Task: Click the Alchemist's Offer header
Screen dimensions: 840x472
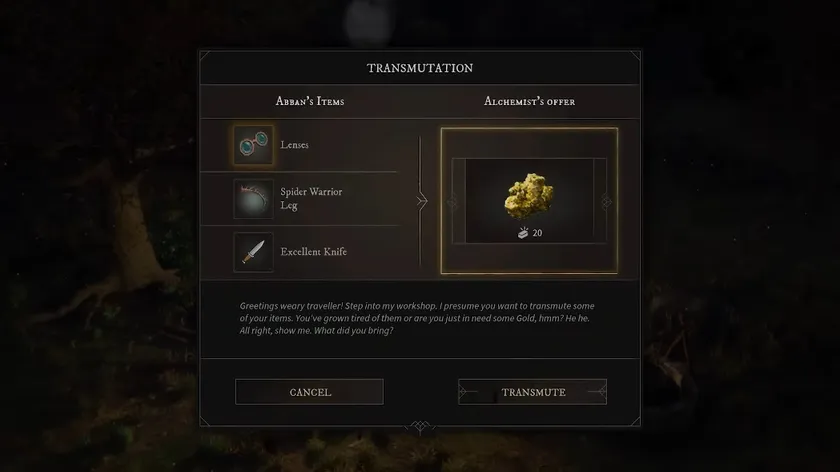Action: click(529, 101)
